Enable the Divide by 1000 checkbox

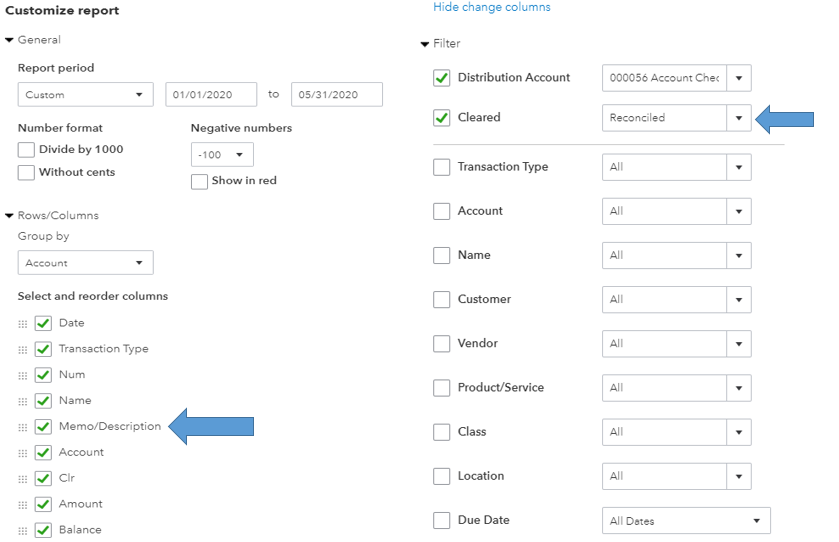tap(26, 150)
